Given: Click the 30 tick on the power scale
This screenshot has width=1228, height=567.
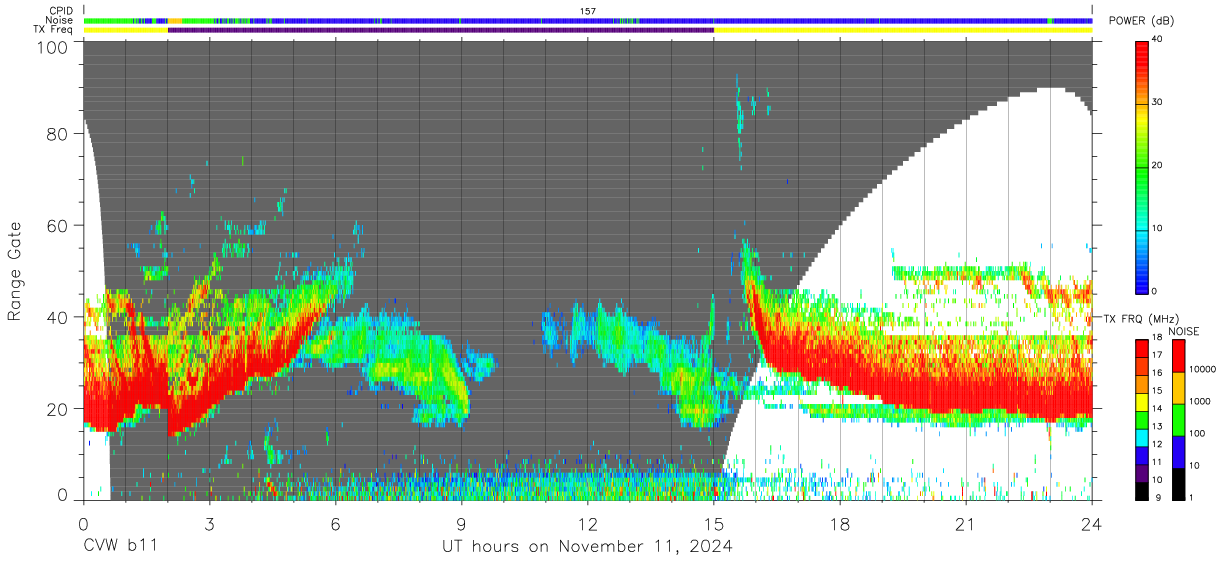Looking at the screenshot, I should click(1158, 102).
